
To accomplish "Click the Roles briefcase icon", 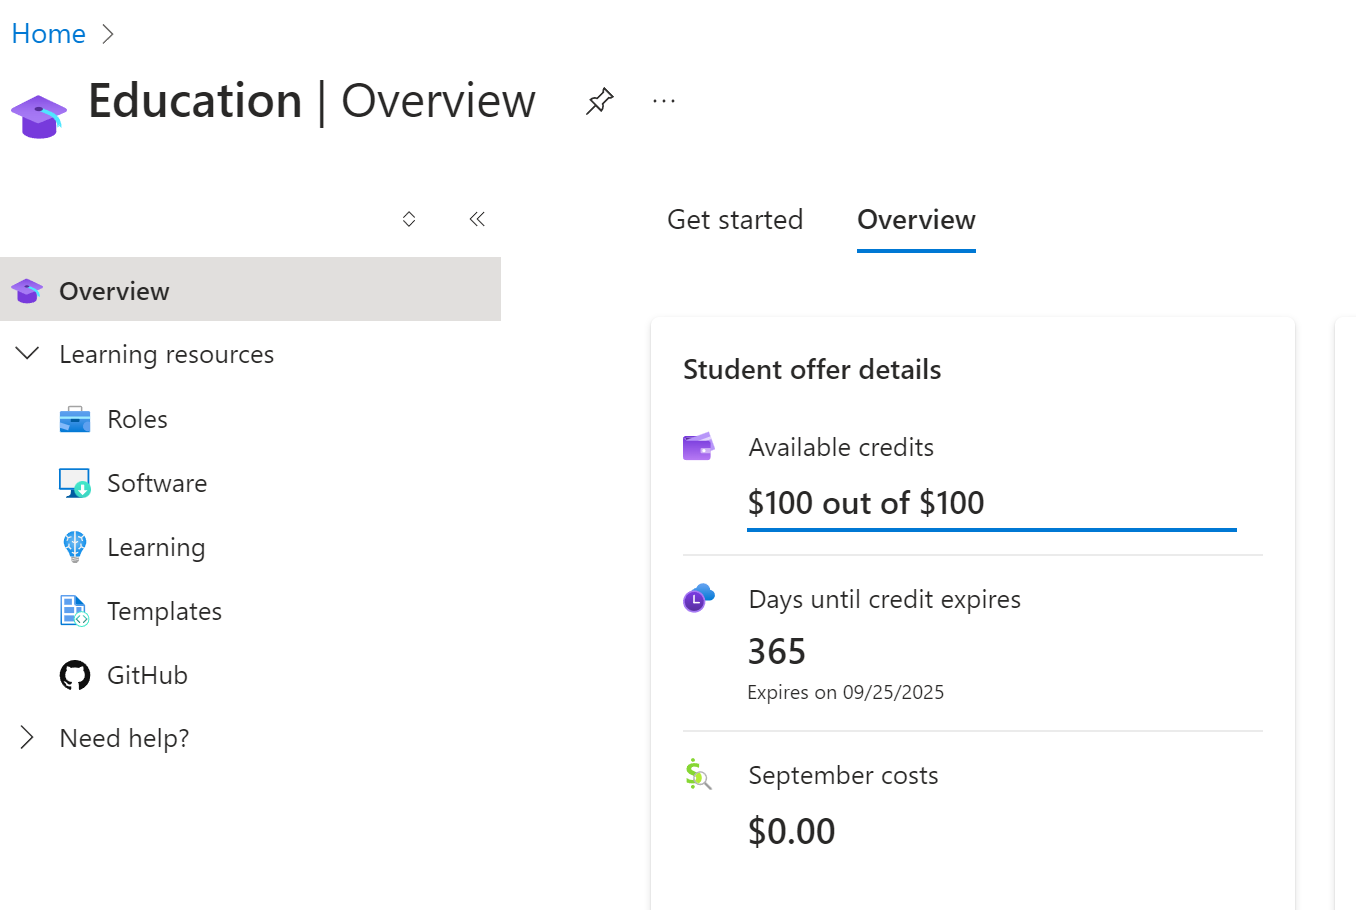I will [75, 420].
